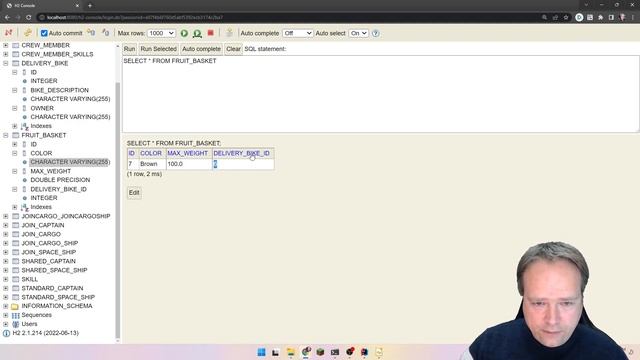Open the terminal icon on taskbar
This screenshot has height=360, width=640.
click(335, 352)
